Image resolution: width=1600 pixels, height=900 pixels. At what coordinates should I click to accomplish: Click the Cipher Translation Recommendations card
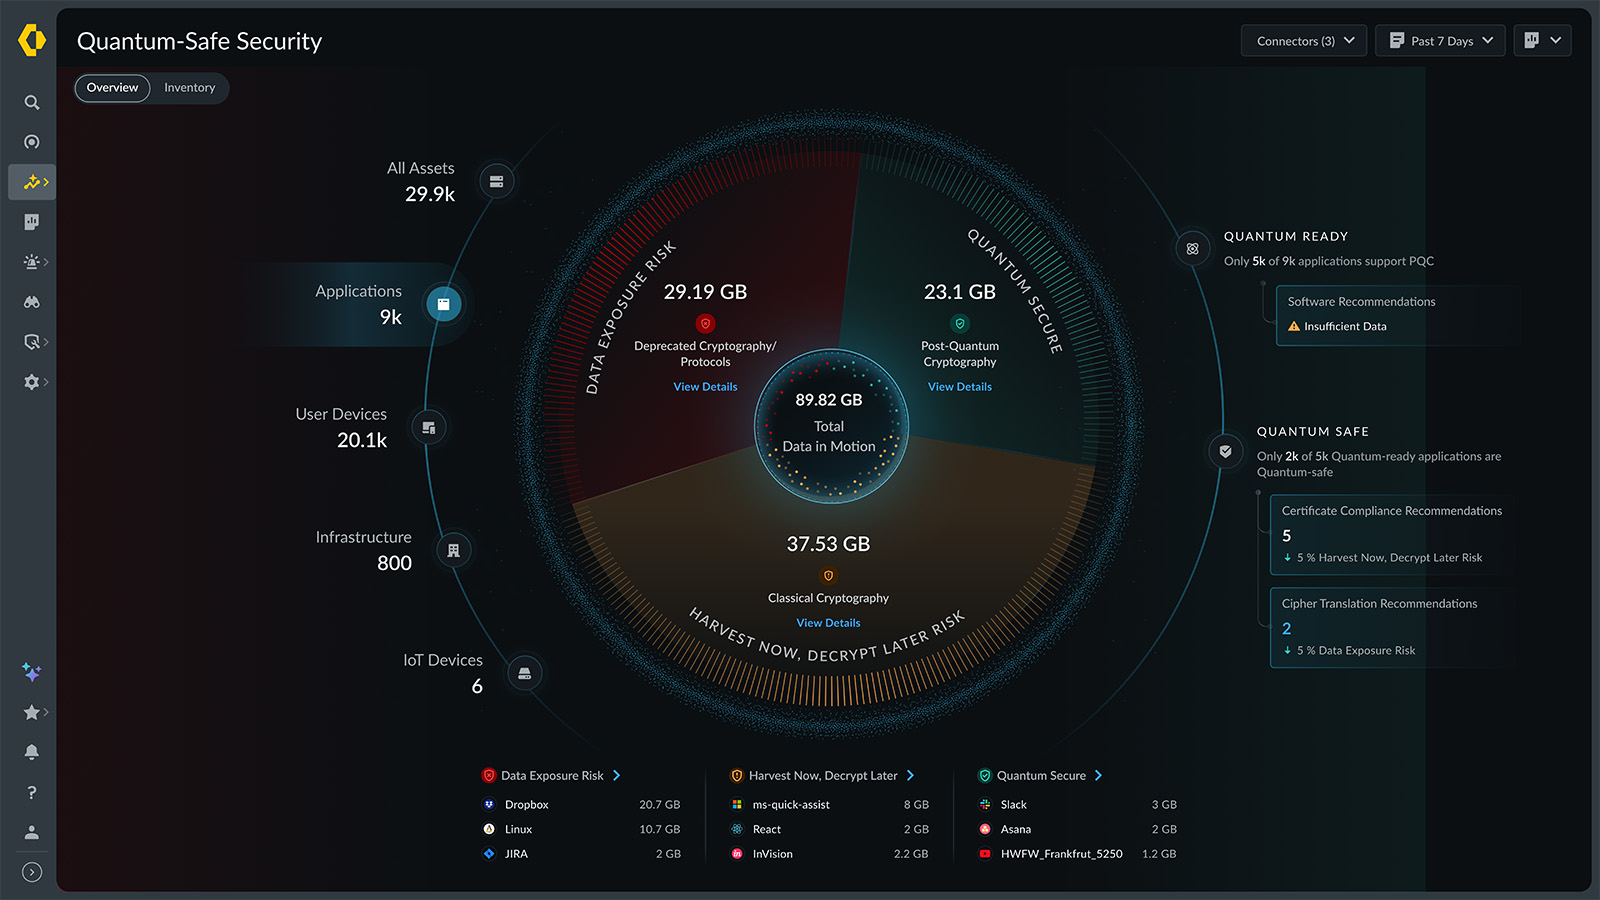[x=1390, y=626]
